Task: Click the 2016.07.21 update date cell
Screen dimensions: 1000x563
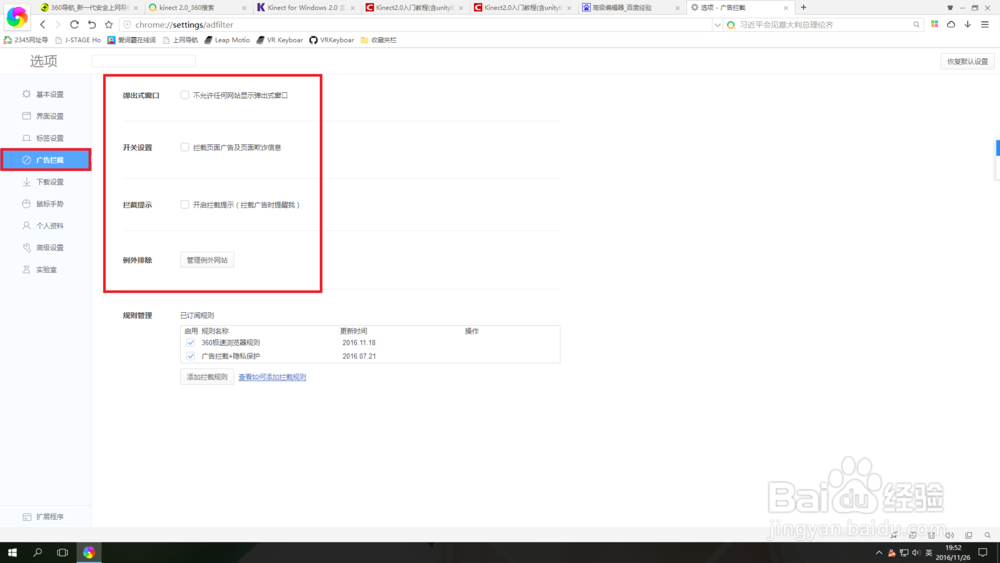Action: tap(359, 356)
